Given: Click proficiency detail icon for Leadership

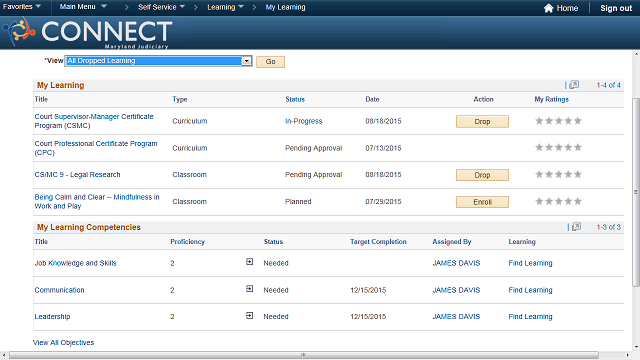Looking at the screenshot, I should [249, 316].
